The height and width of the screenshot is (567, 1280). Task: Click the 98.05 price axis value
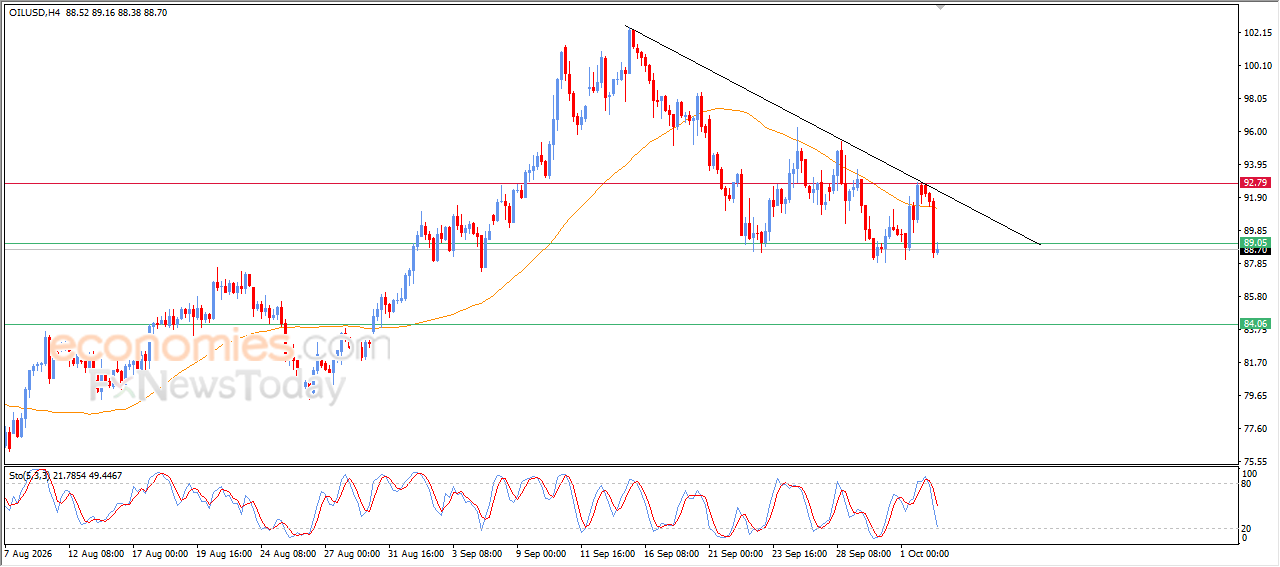pyautogui.click(x=1257, y=99)
